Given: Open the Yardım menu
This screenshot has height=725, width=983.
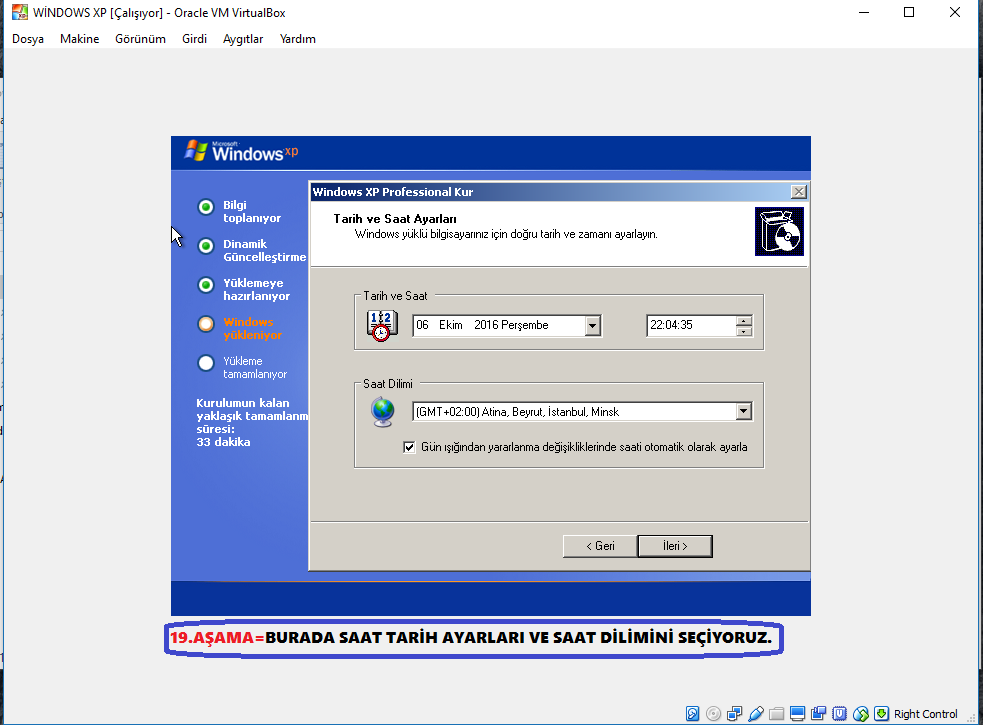Looking at the screenshot, I should tap(298, 39).
